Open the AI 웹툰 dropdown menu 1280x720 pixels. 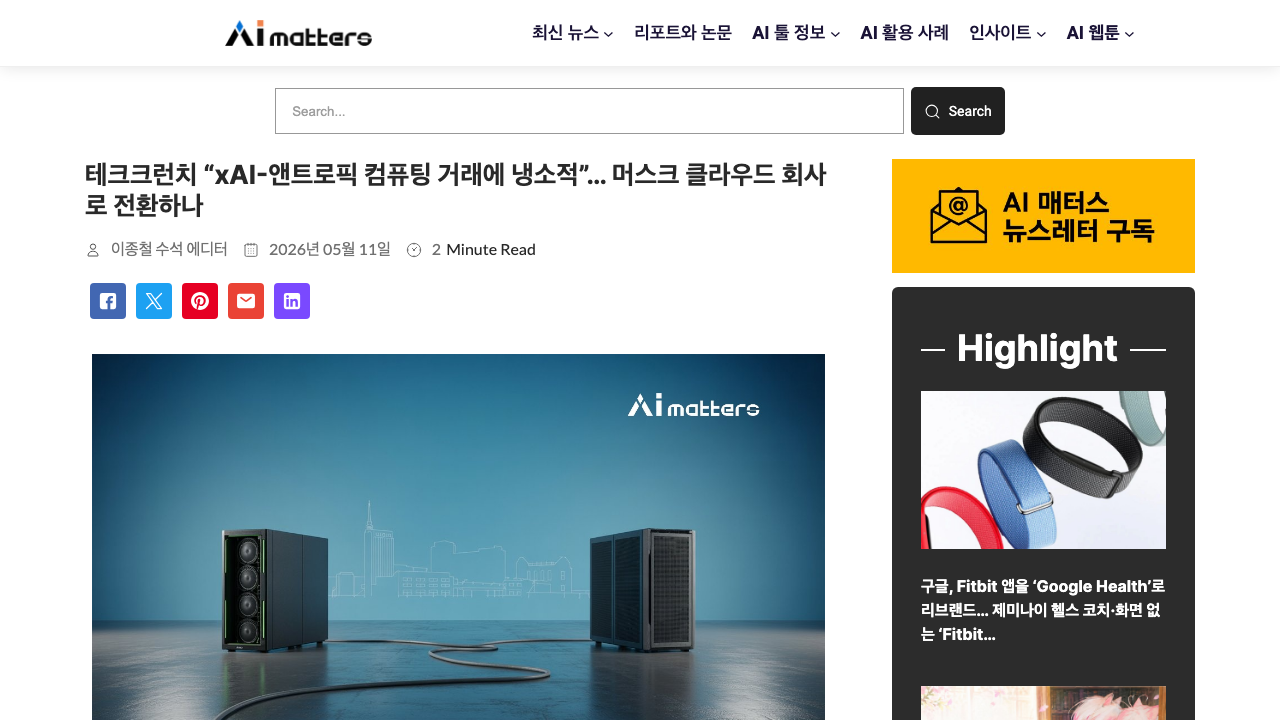tap(1100, 33)
